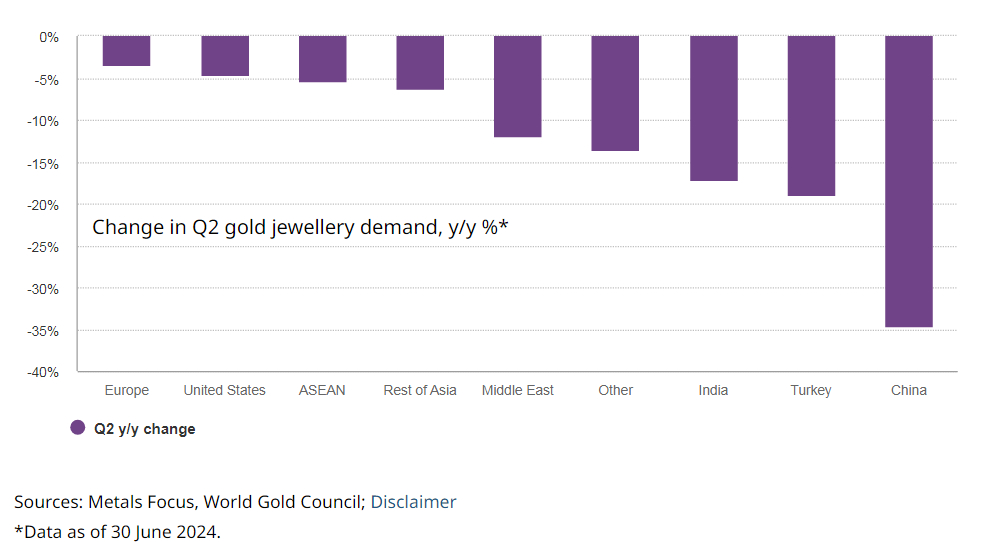
Task: Select the Turkey bar
Action: [x=811, y=116]
